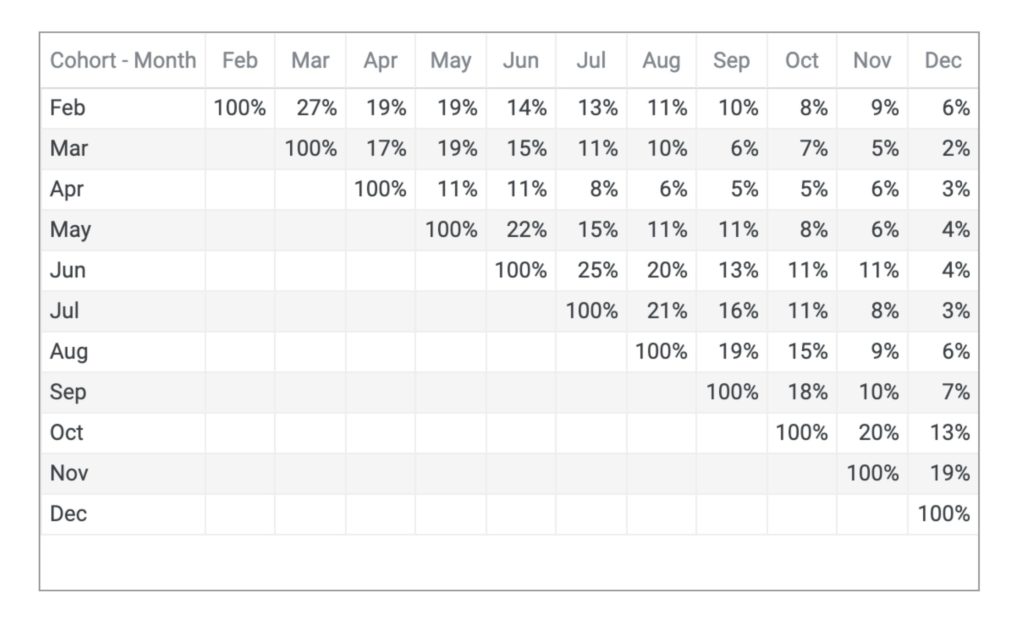Select the Dec row label
Image resolution: width=1024 pixels, height=621 pixels.
[x=69, y=514]
